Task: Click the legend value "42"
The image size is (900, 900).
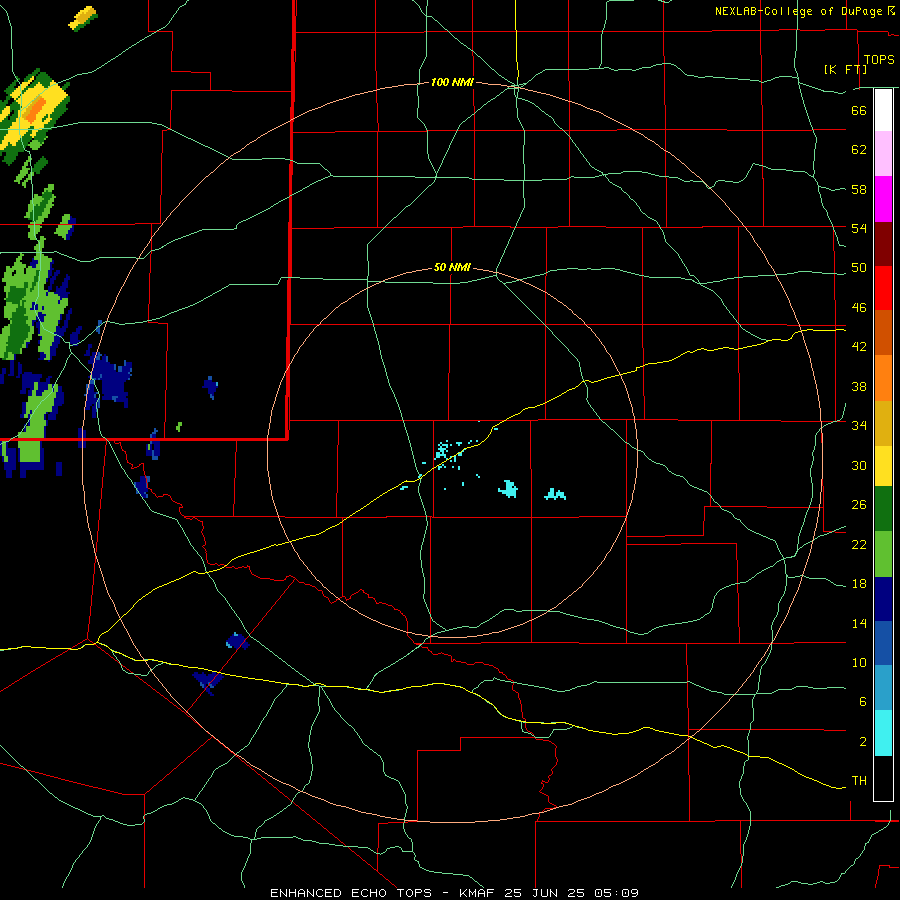Action: pos(859,347)
